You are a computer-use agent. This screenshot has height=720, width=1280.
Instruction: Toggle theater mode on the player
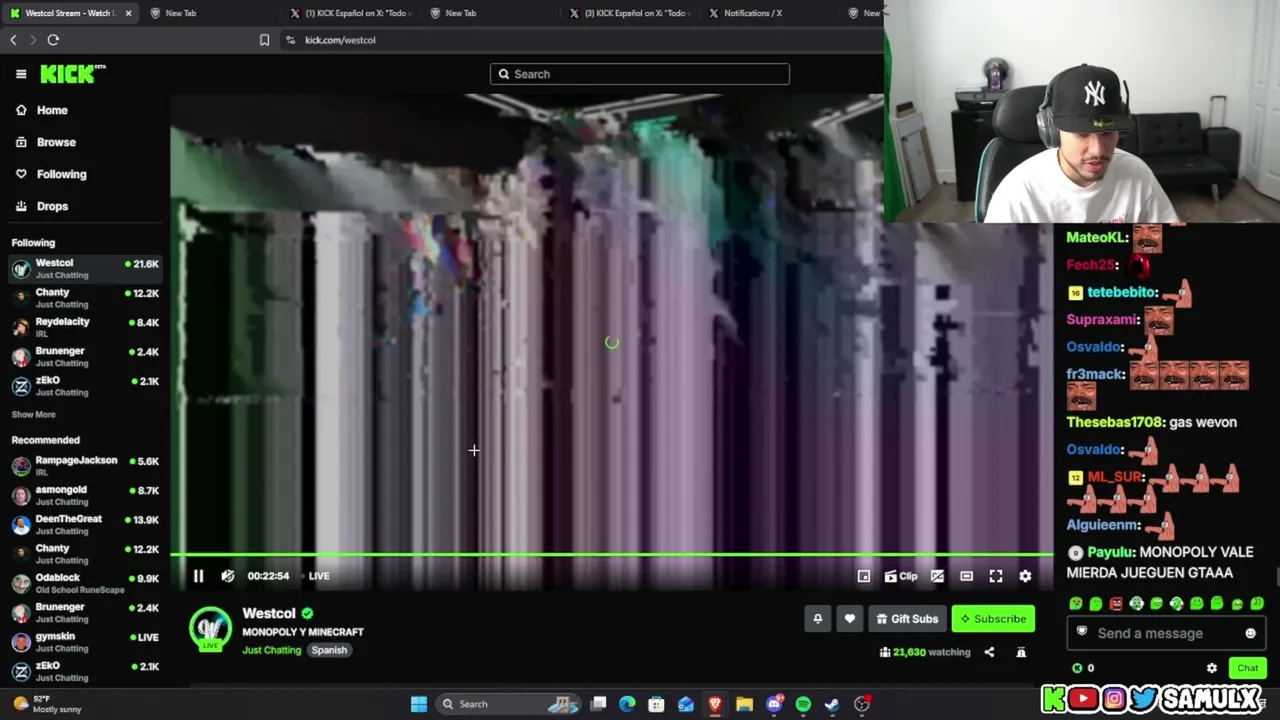pos(966,576)
